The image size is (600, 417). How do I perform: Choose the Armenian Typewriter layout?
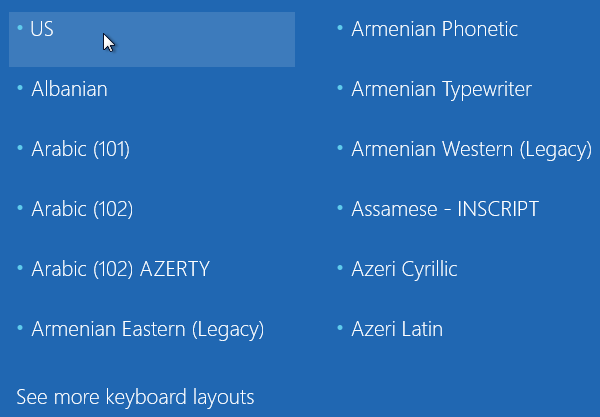(x=441, y=89)
